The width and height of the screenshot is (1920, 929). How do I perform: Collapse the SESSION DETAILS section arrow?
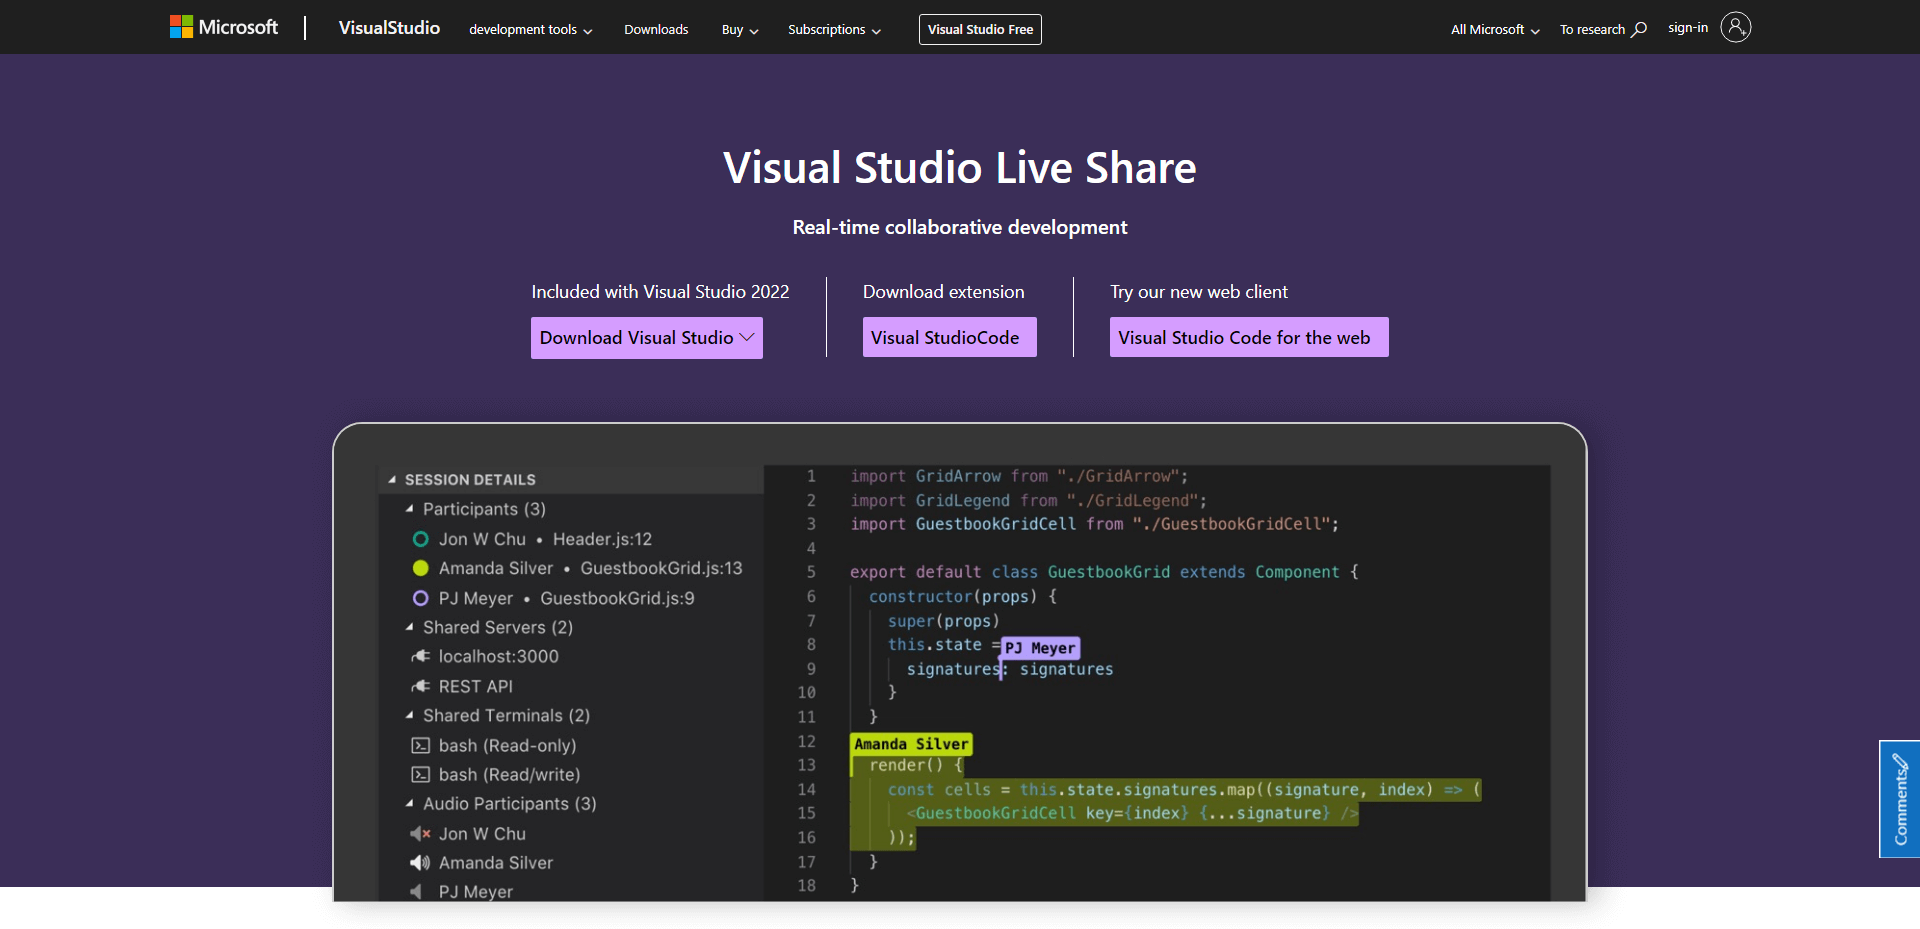392,480
